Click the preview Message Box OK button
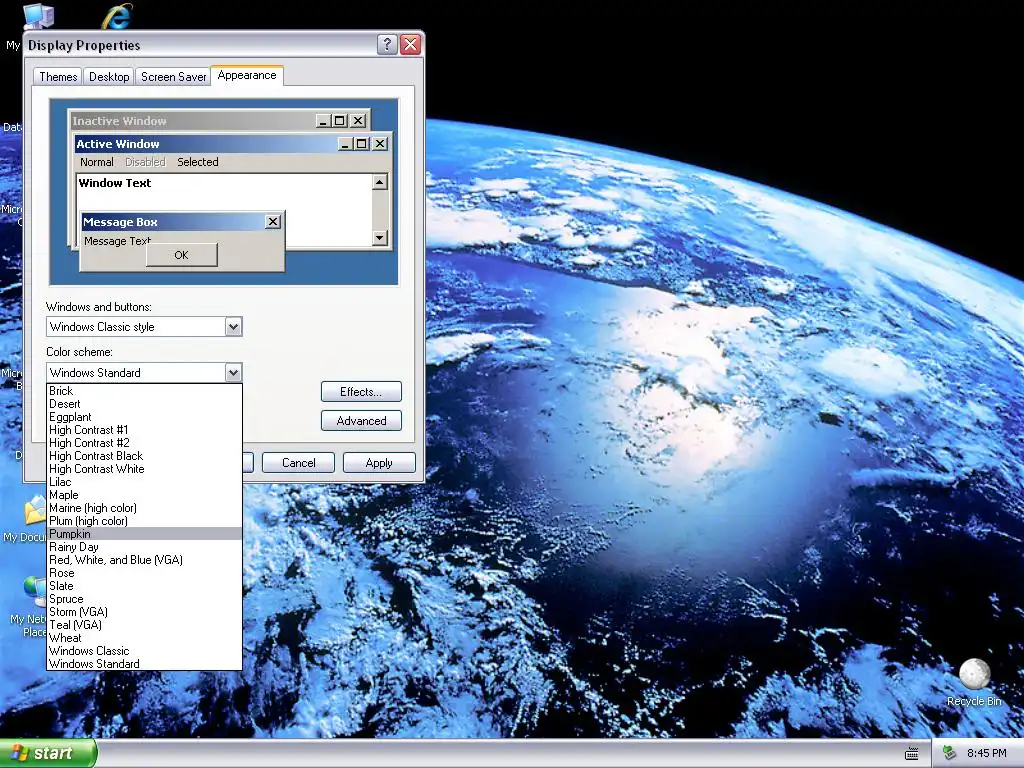Viewport: 1024px width, 768px height. tap(182, 255)
